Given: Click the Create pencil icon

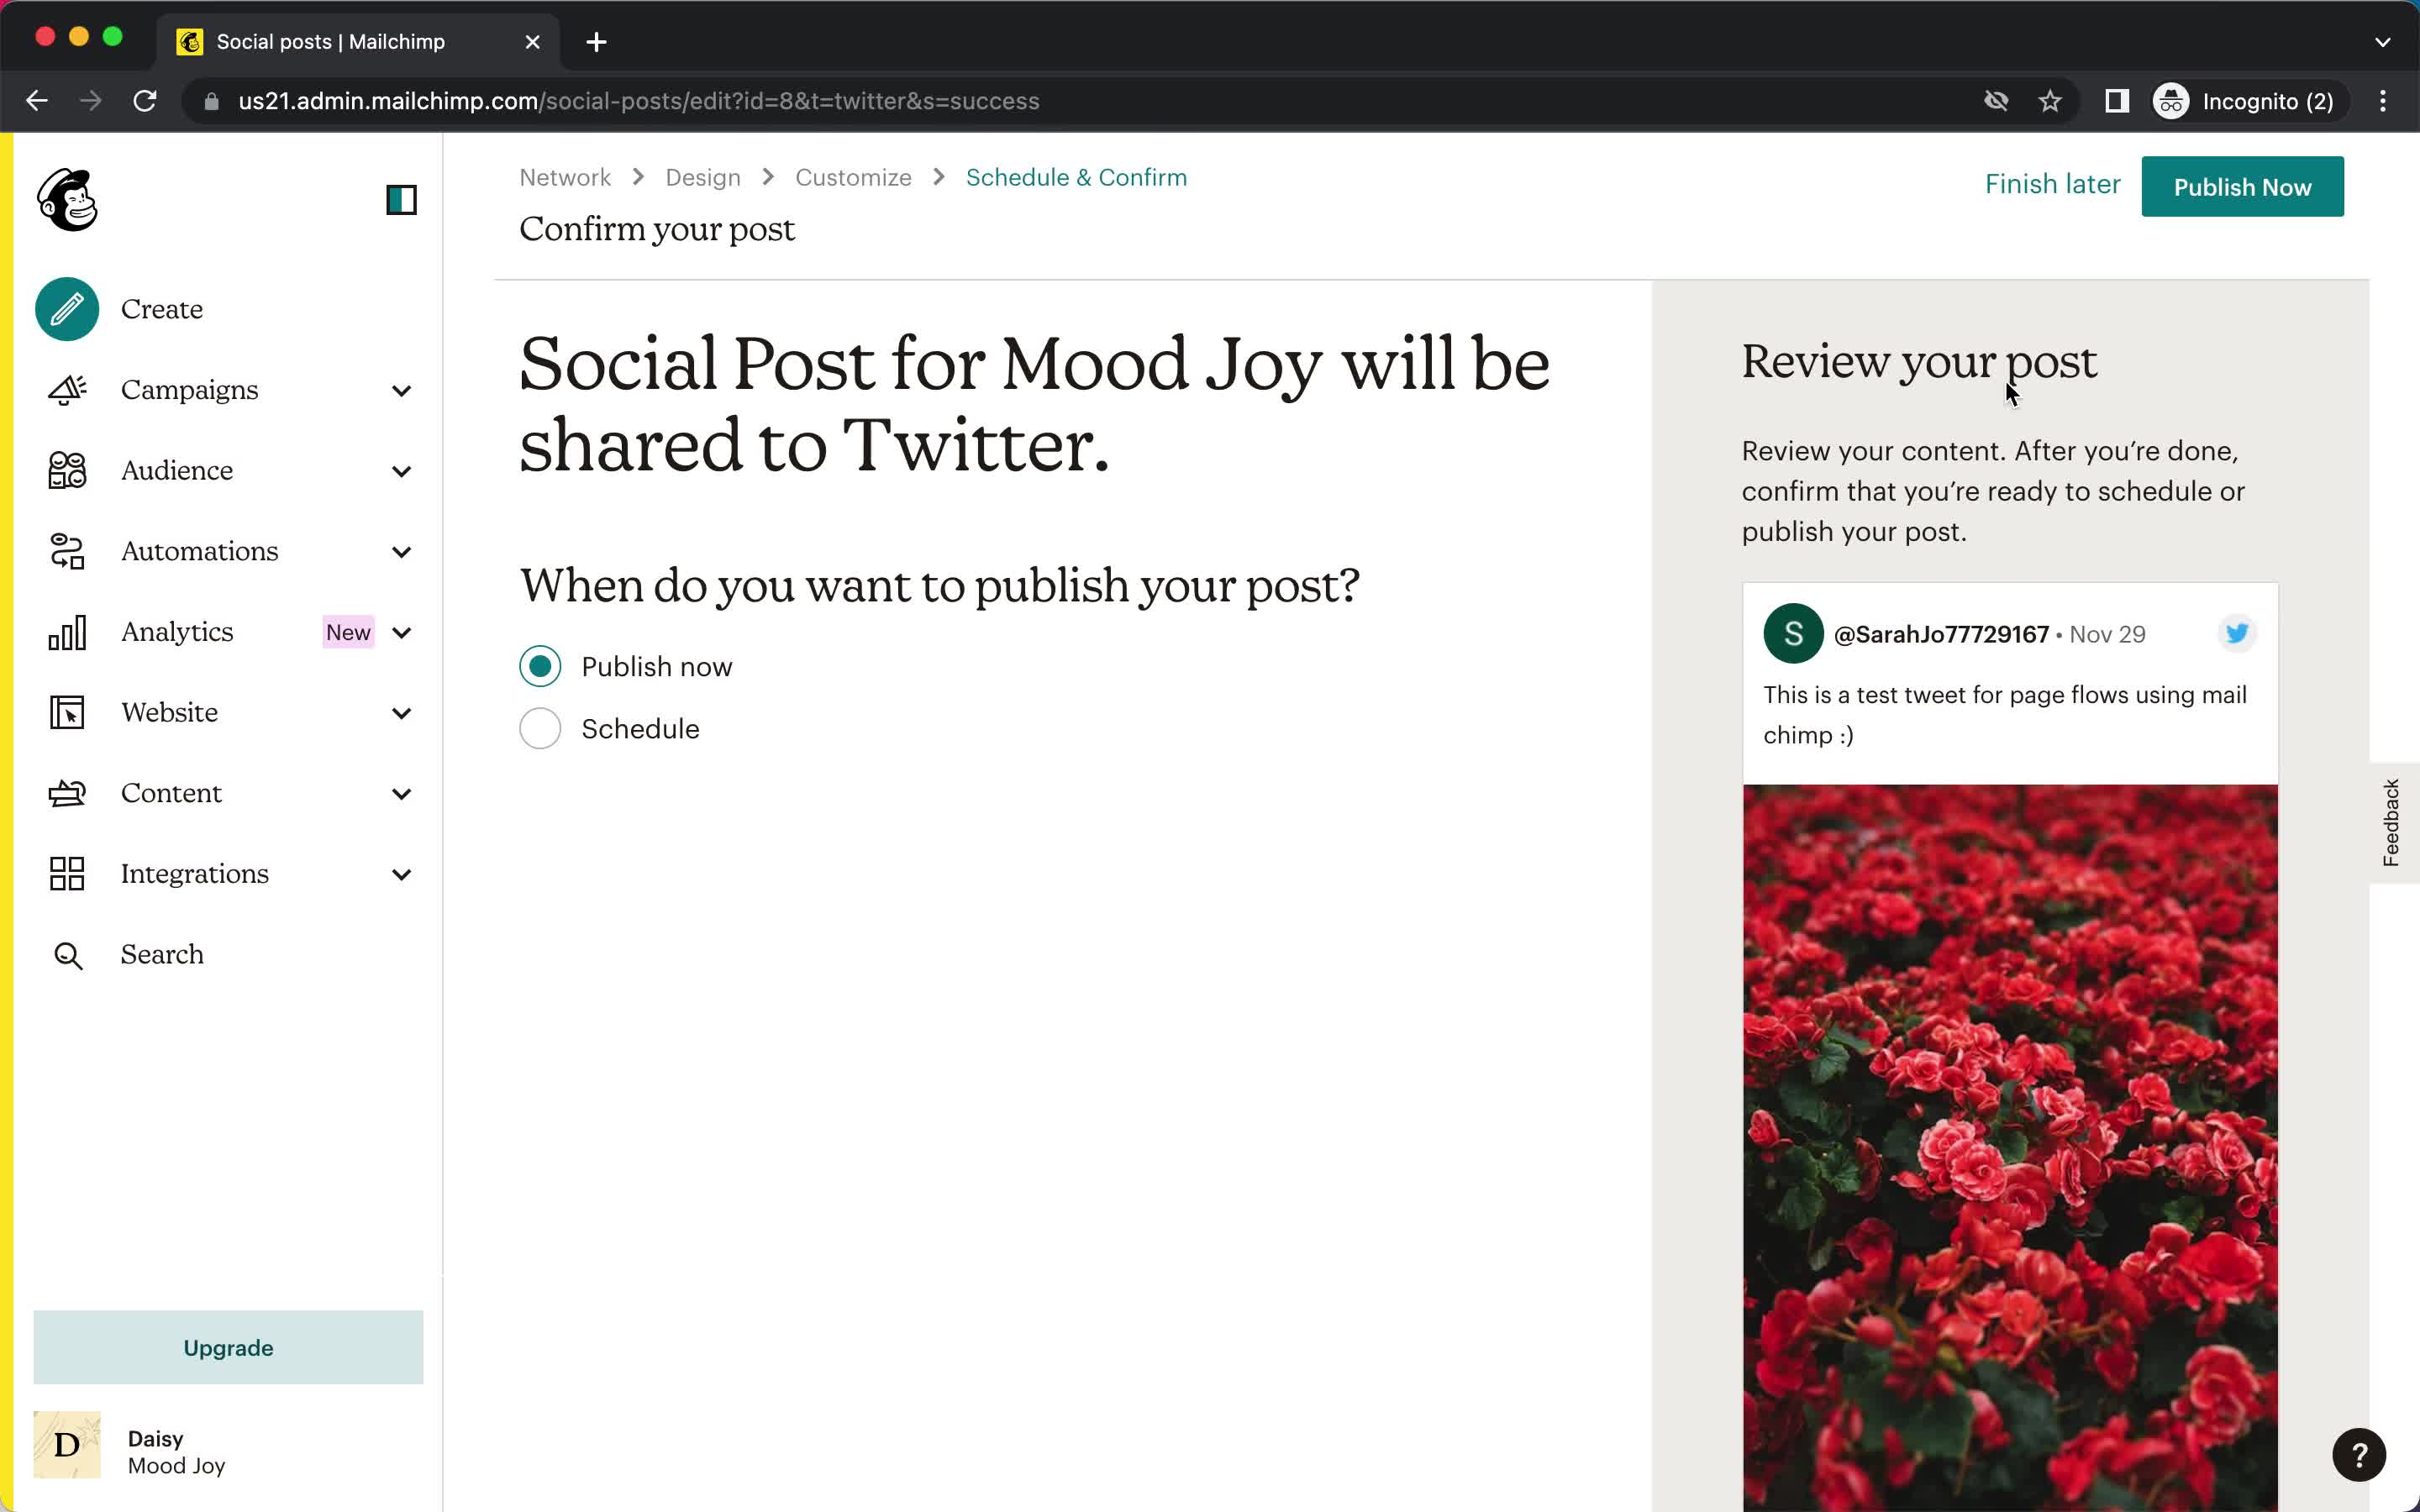Looking at the screenshot, I should point(68,310).
